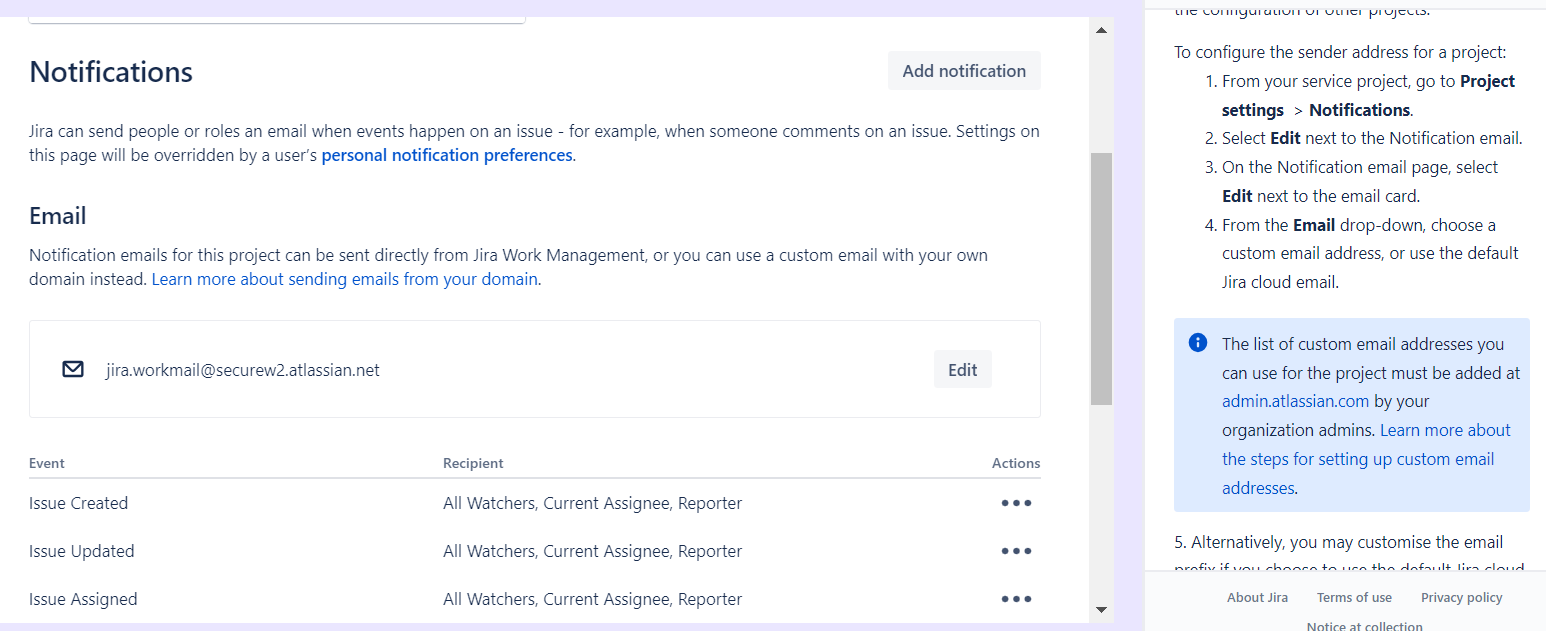Click the Issue Assigned event row label
The width and height of the screenshot is (1546, 631).
(83, 599)
